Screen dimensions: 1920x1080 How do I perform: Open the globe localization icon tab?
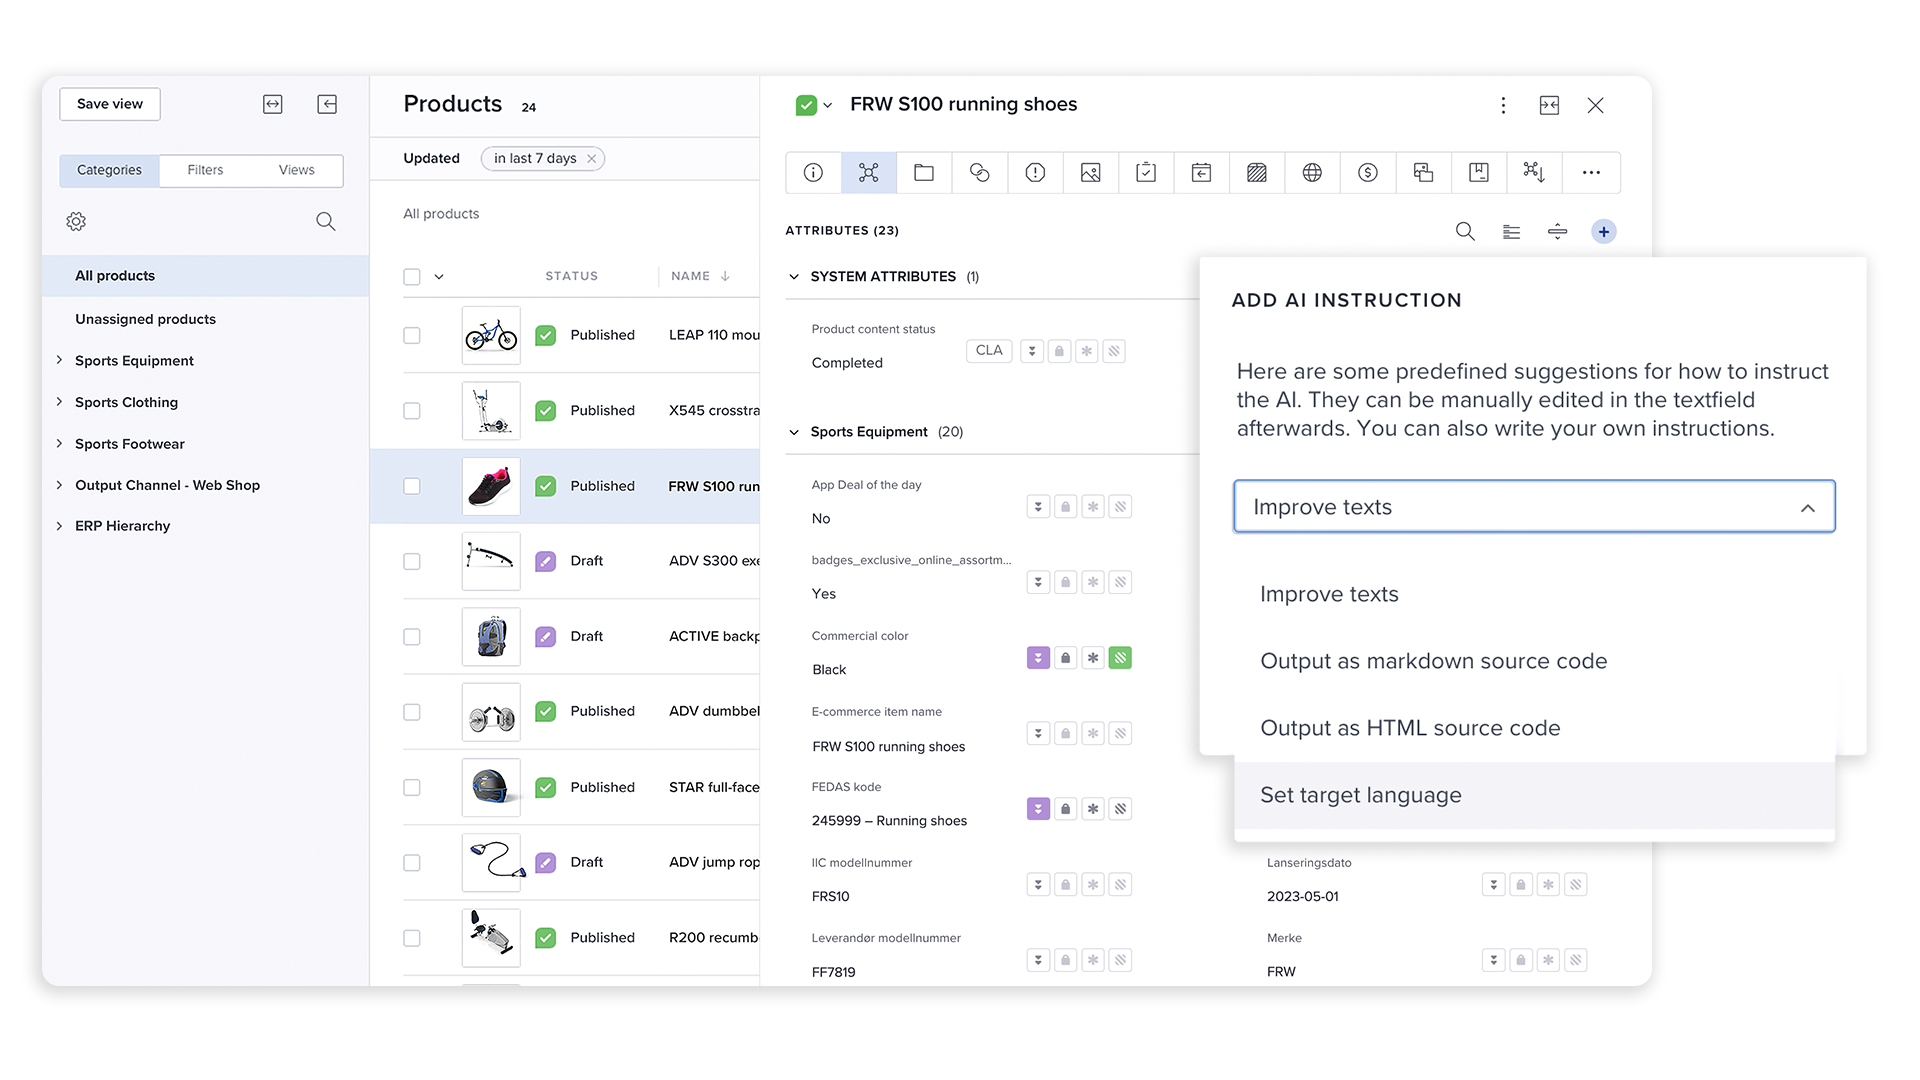(1311, 172)
